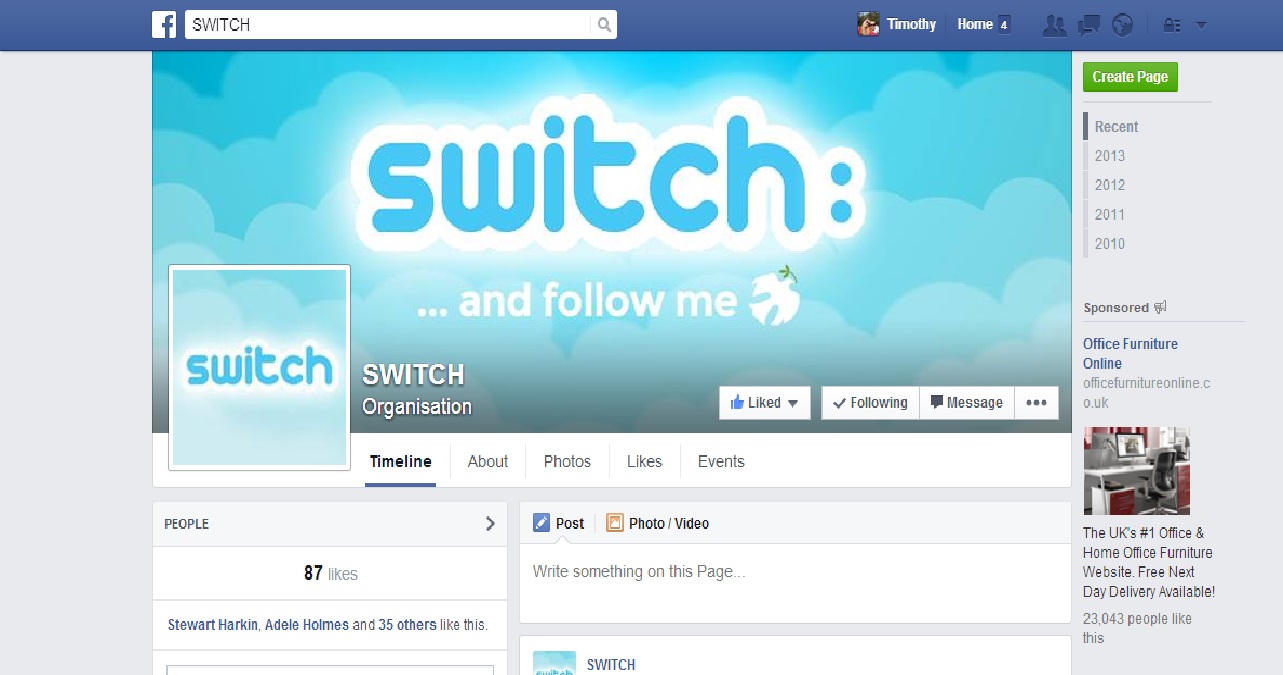1283x675 pixels.
Task: Go to Home in the top bar
Action: point(975,24)
